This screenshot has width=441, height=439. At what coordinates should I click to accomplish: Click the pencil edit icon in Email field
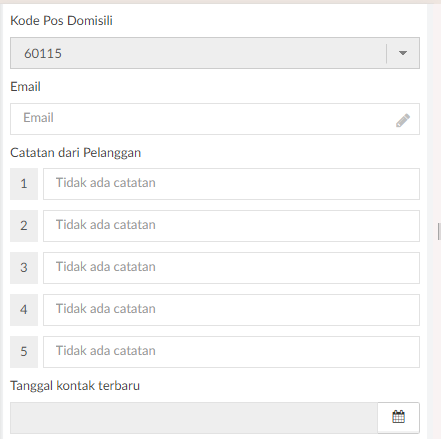pos(403,120)
